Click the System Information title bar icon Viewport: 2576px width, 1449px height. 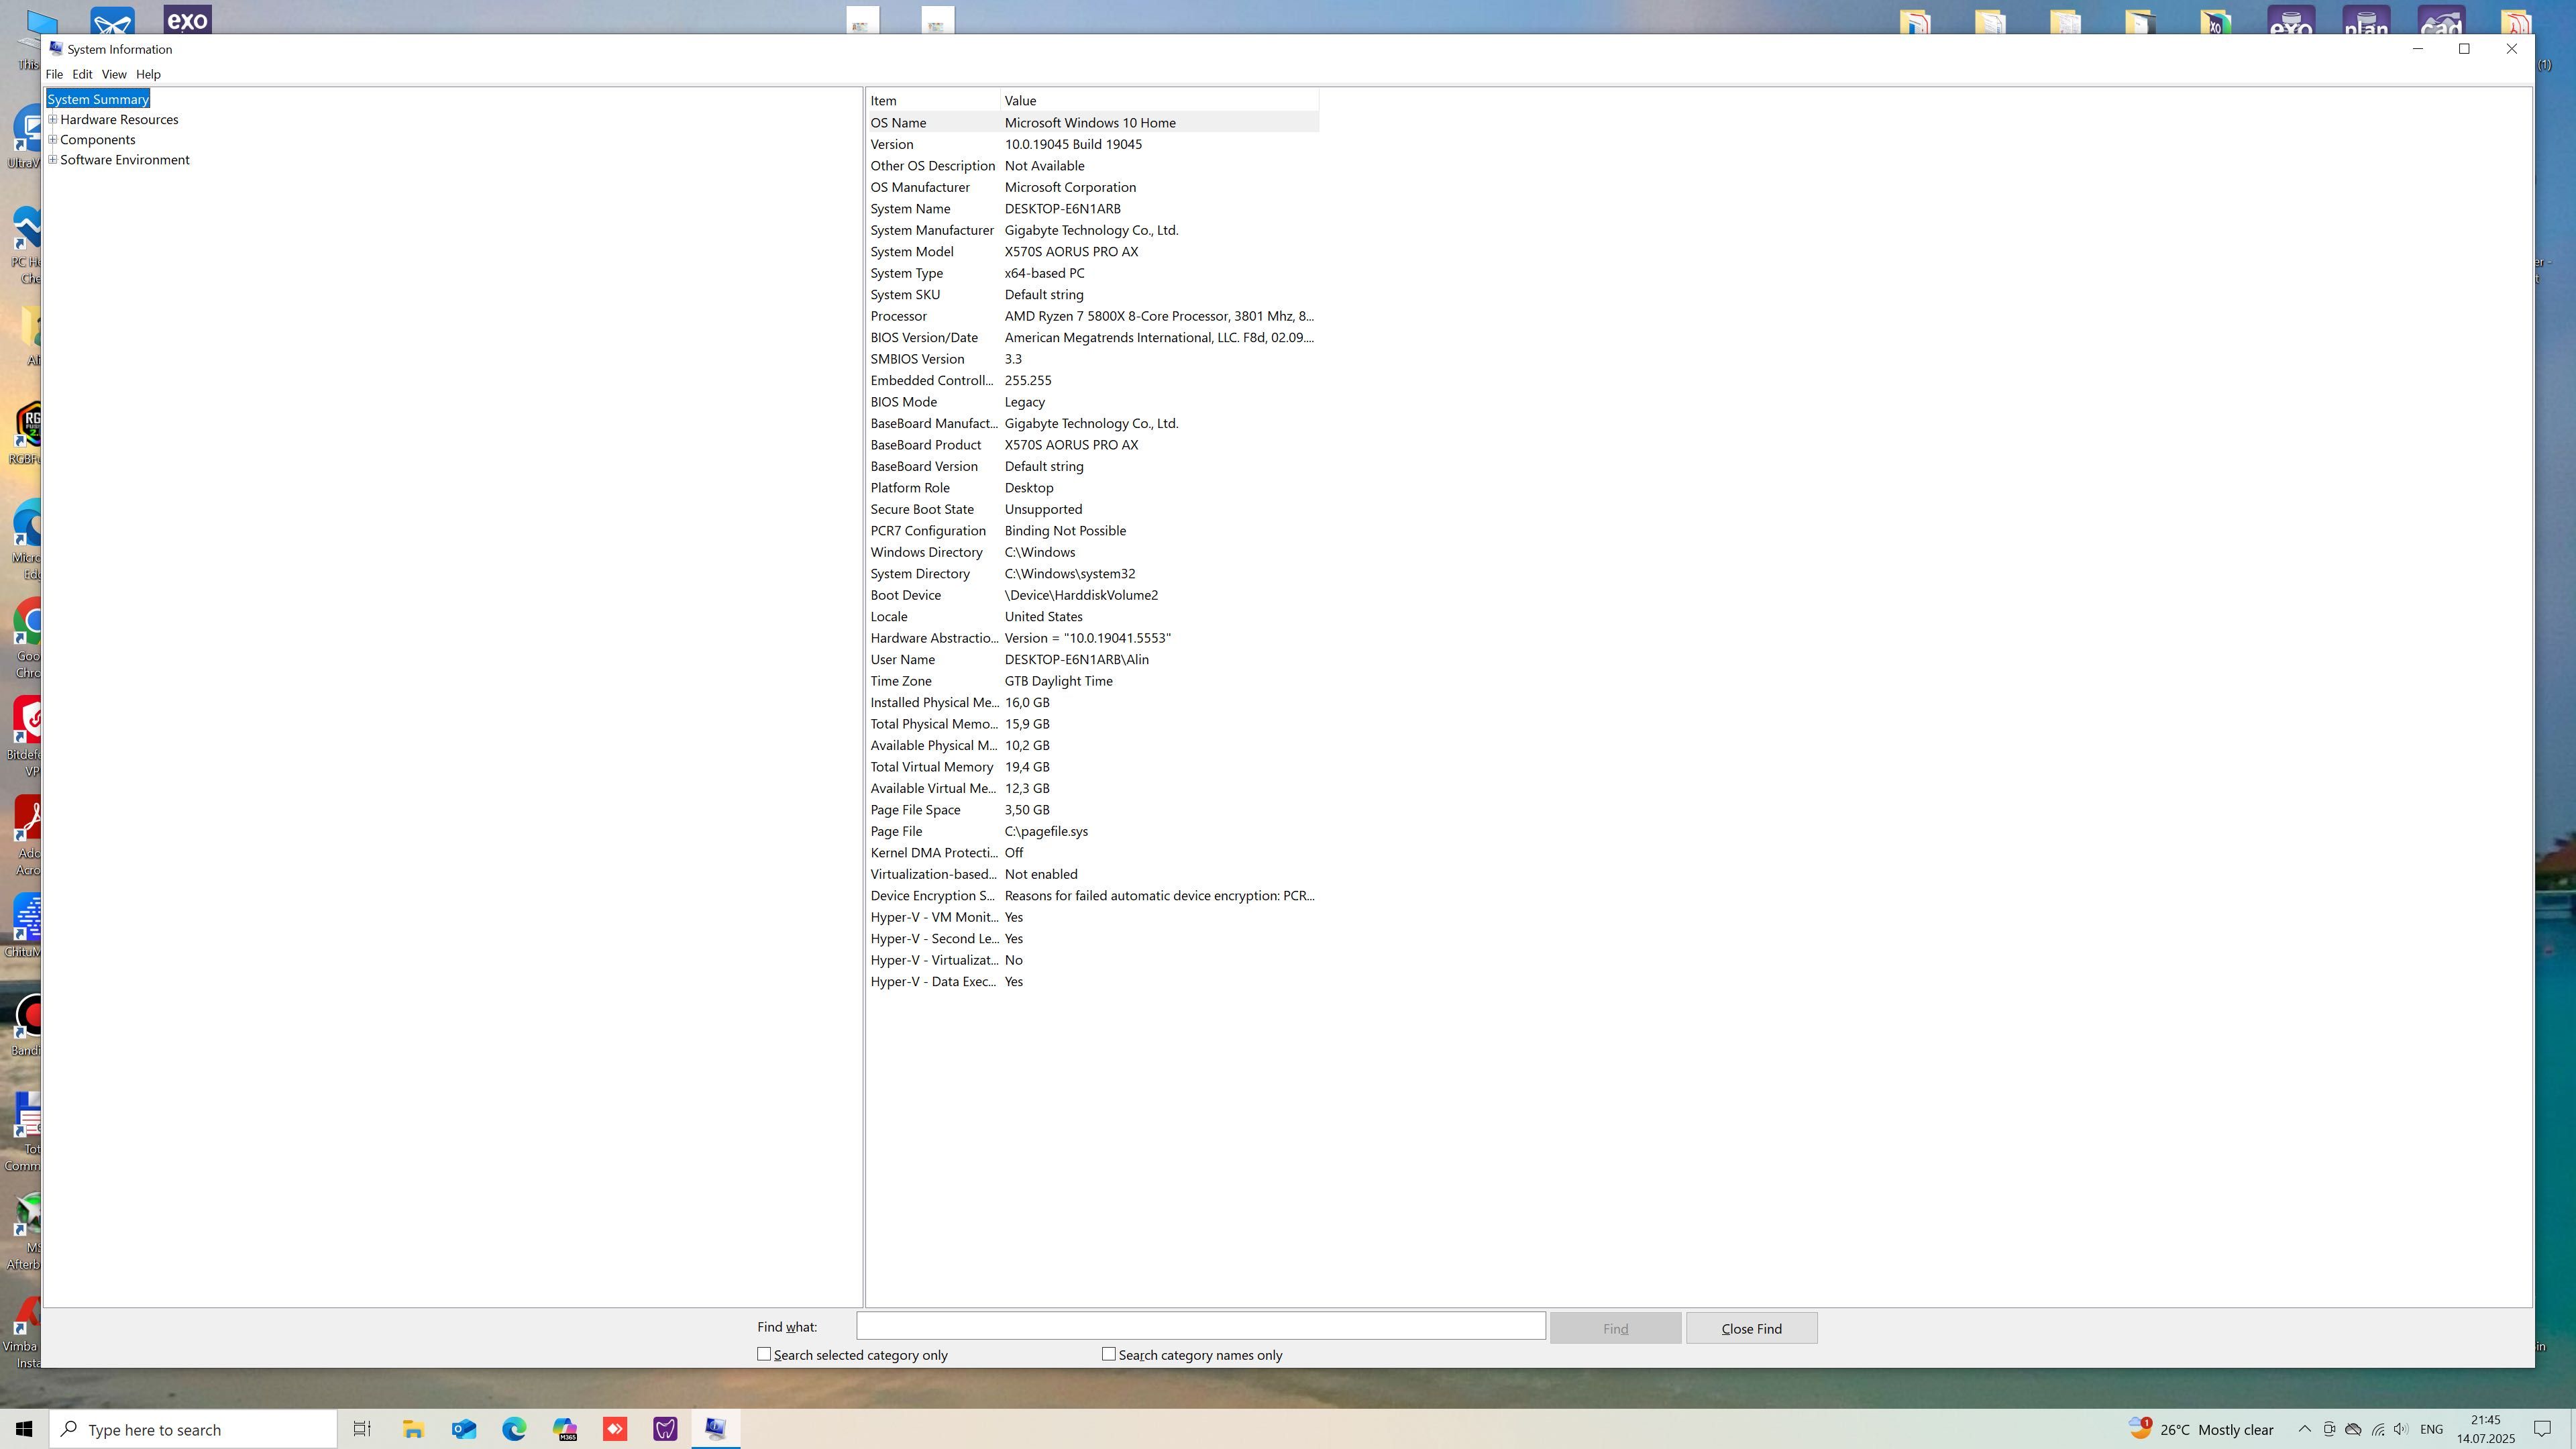click(x=56, y=49)
